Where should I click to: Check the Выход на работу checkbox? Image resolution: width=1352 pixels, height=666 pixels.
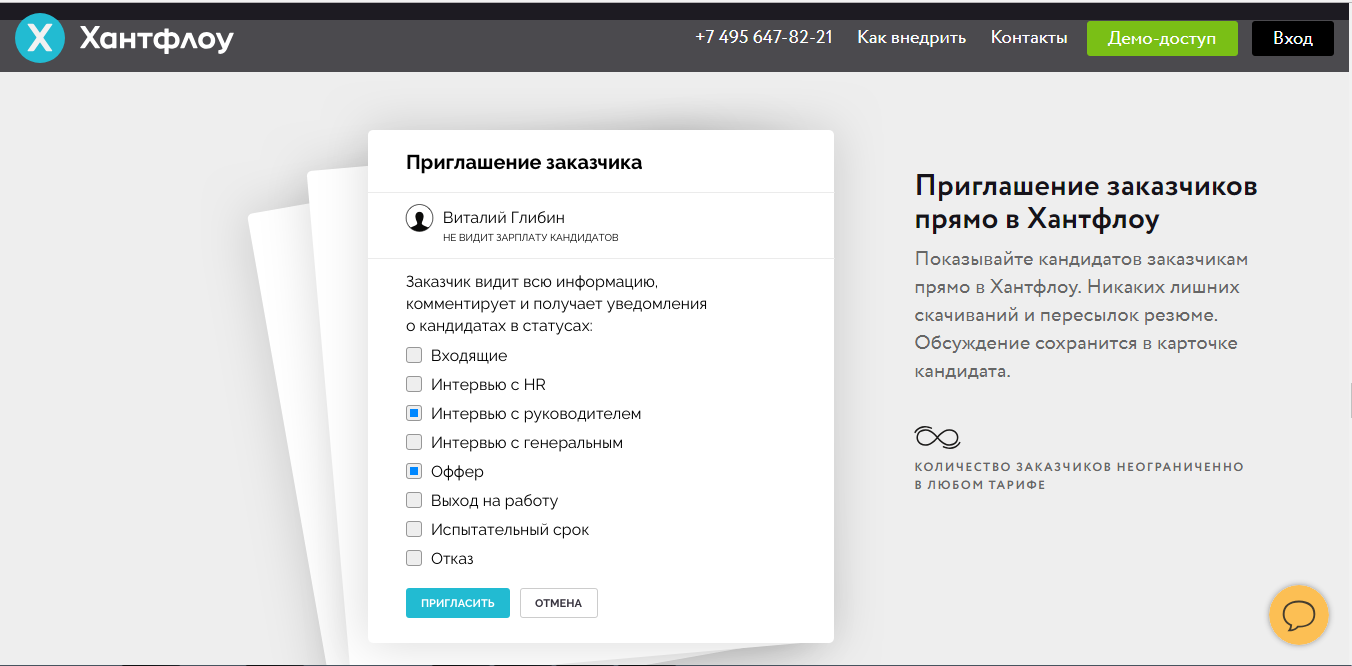414,500
